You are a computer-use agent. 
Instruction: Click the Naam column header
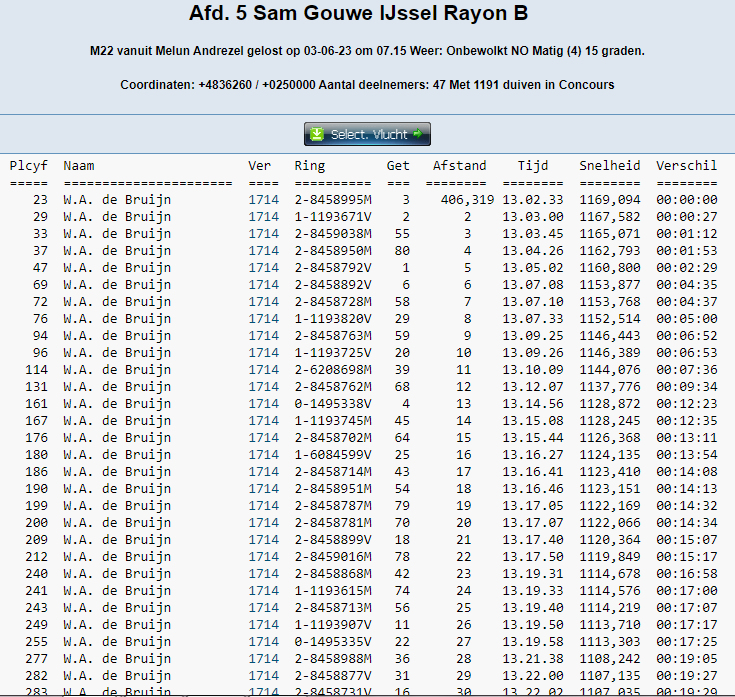[79, 165]
